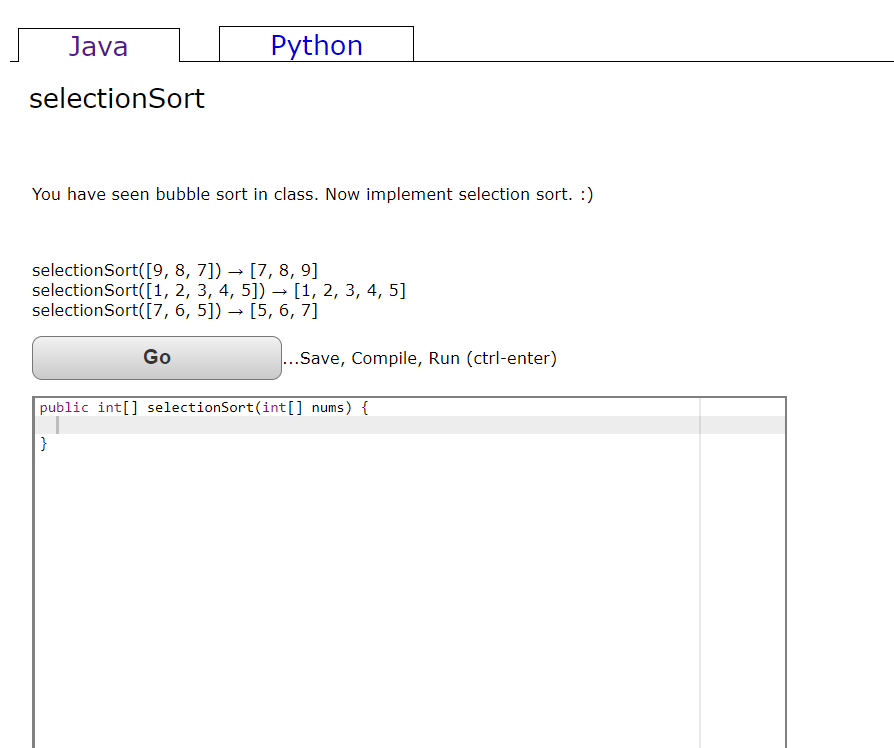Screen dimensions: 894x748
Task: Click the Python tab label text
Action: pyautogui.click(x=316, y=45)
